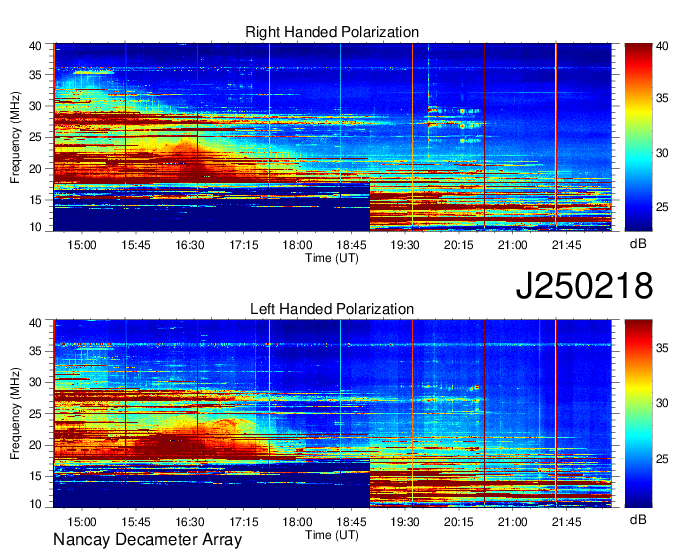Viewport: 680px width, 552px height.
Task: Click the upper right-handed polarization spectrogram
Action: click(332, 137)
